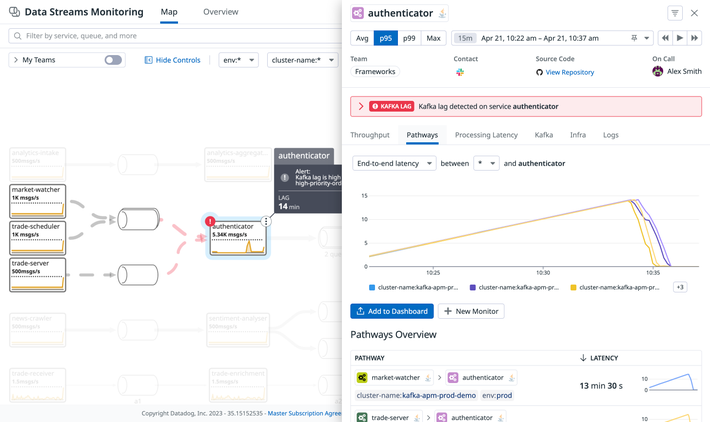Select the p99 percentile option
This screenshot has width=710, height=422.
[409, 38]
